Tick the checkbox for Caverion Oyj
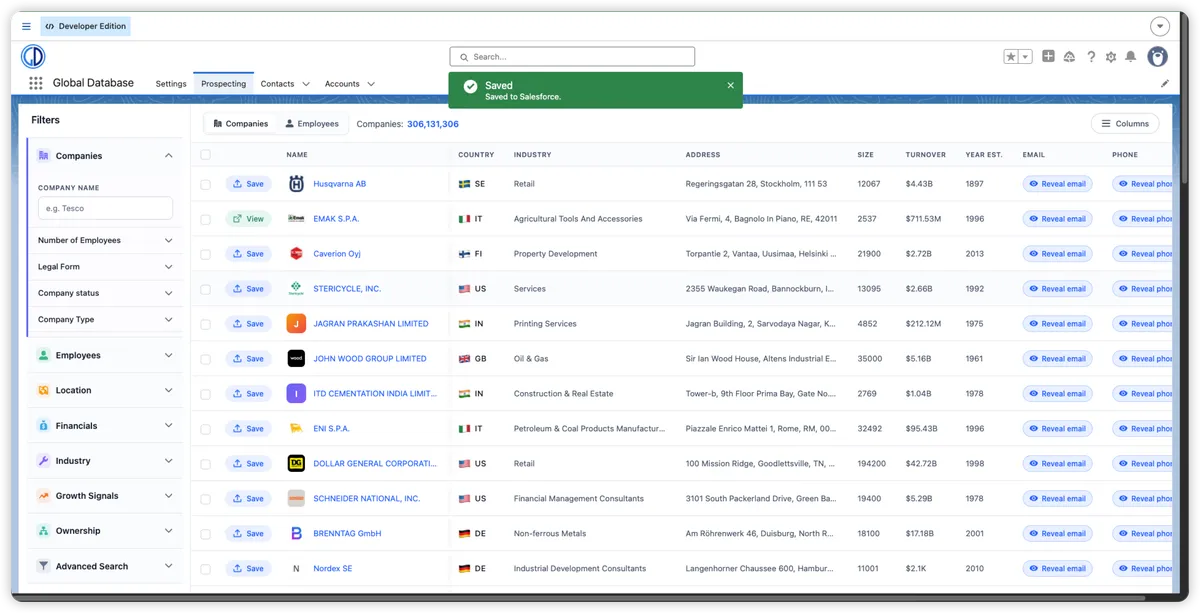The image size is (1200, 613). coord(206,255)
